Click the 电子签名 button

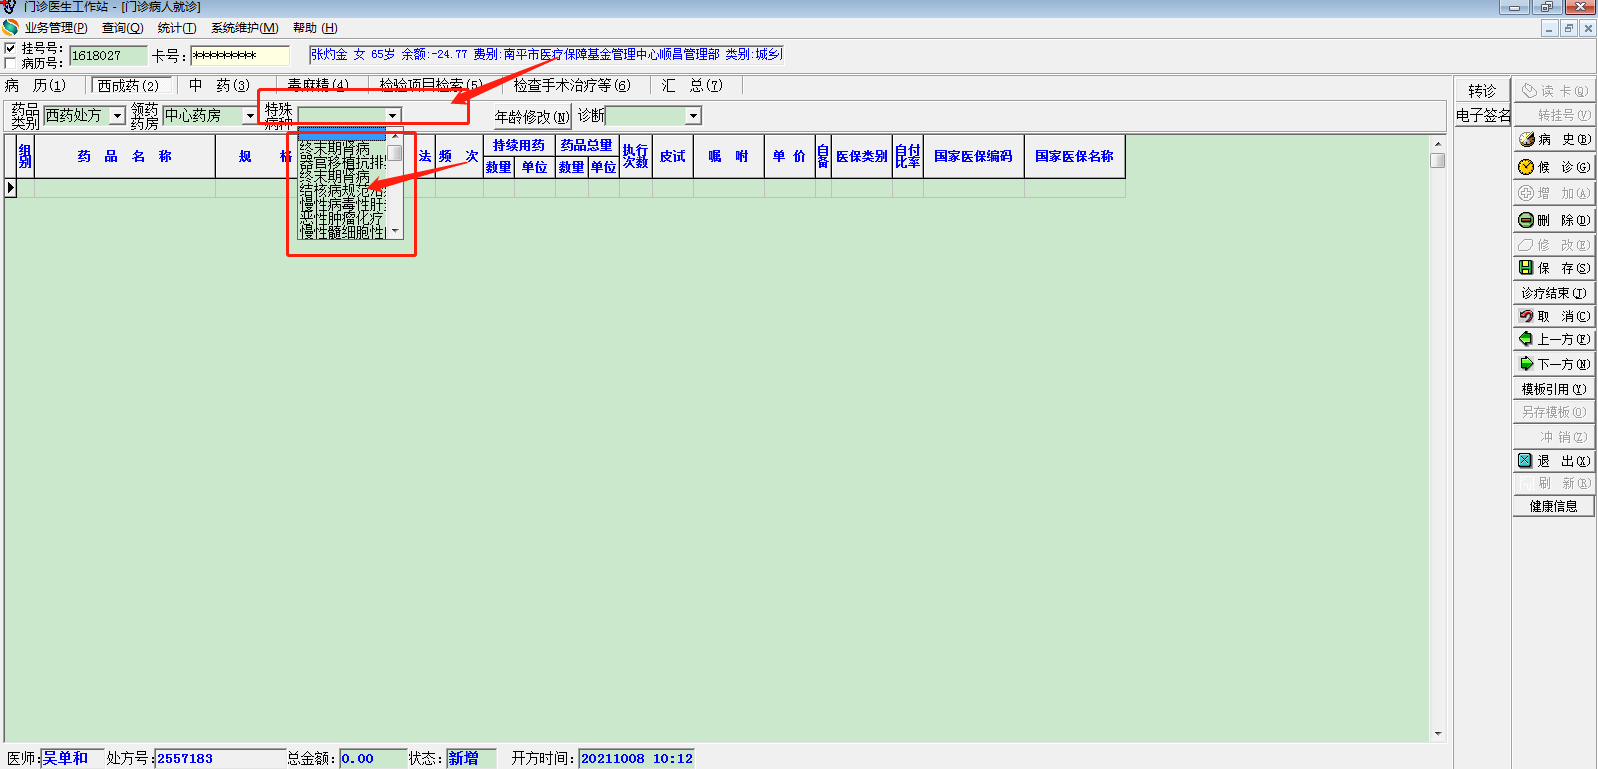1483,116
